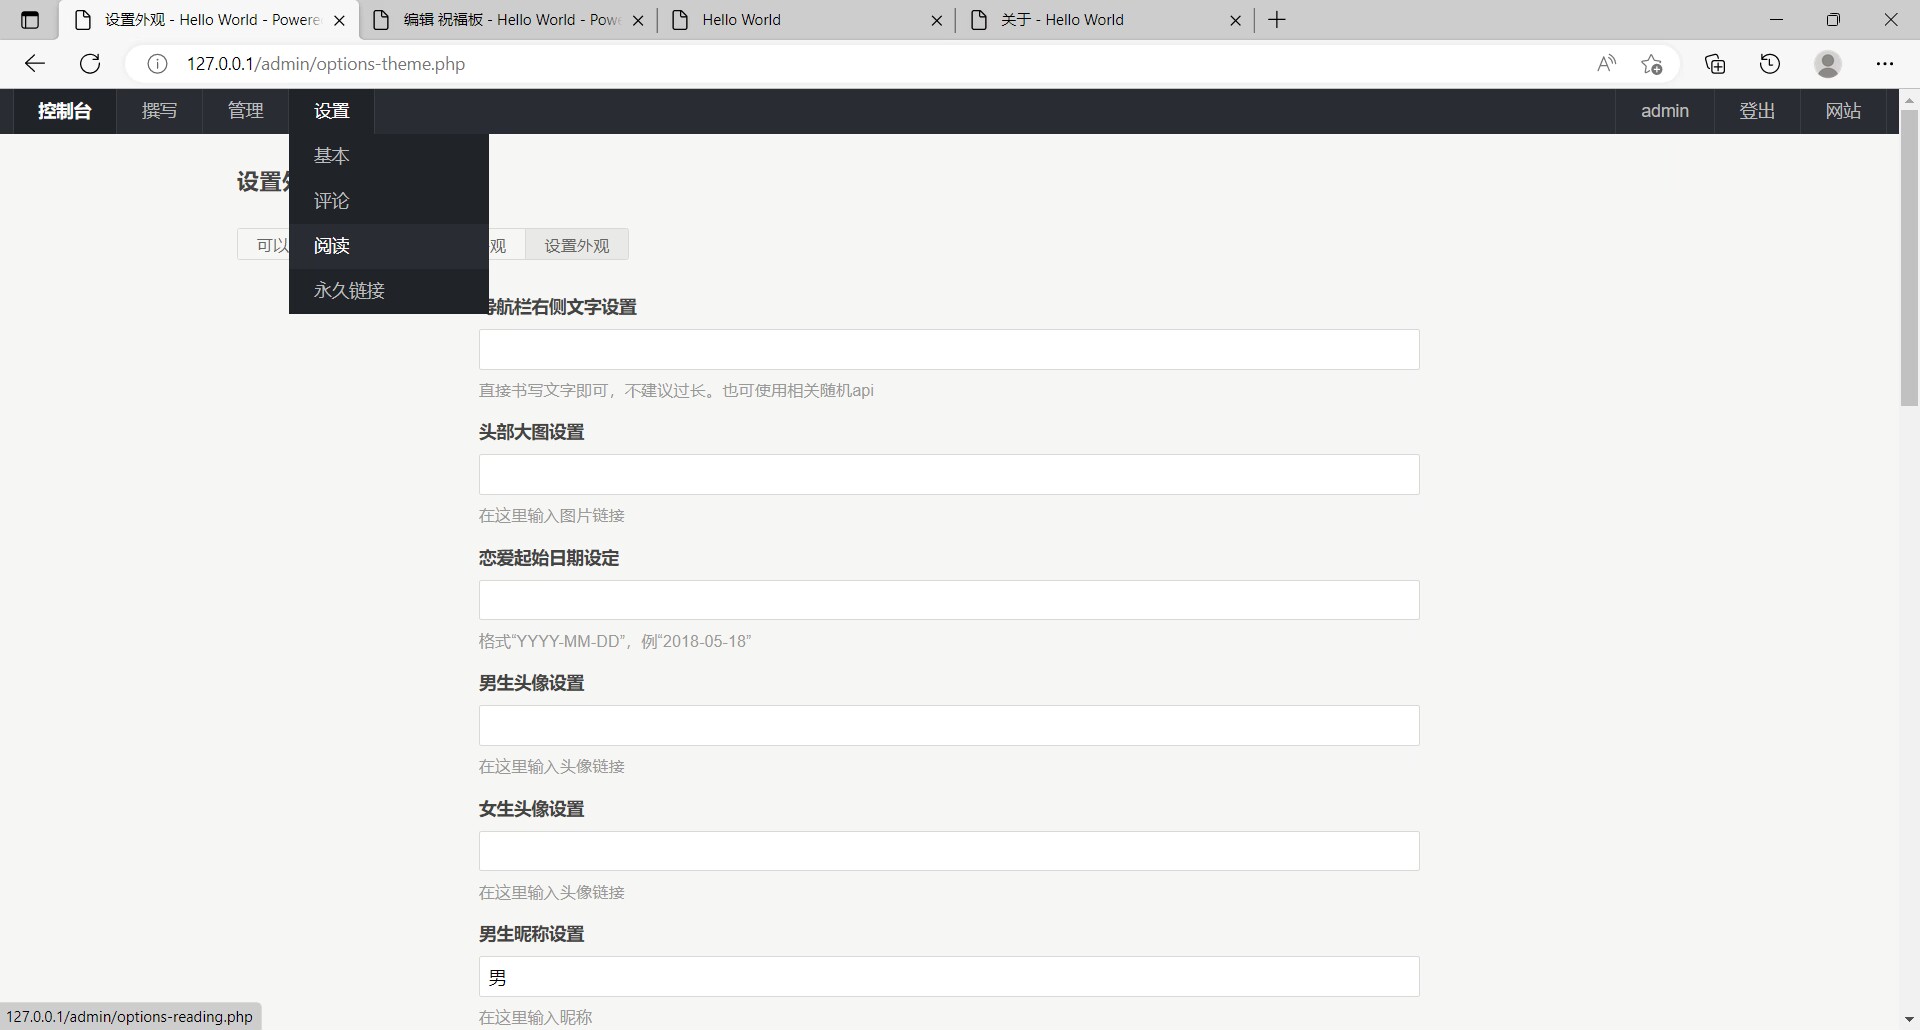
Task: Click the 男生头像设置 label
Action: point(531,683)
